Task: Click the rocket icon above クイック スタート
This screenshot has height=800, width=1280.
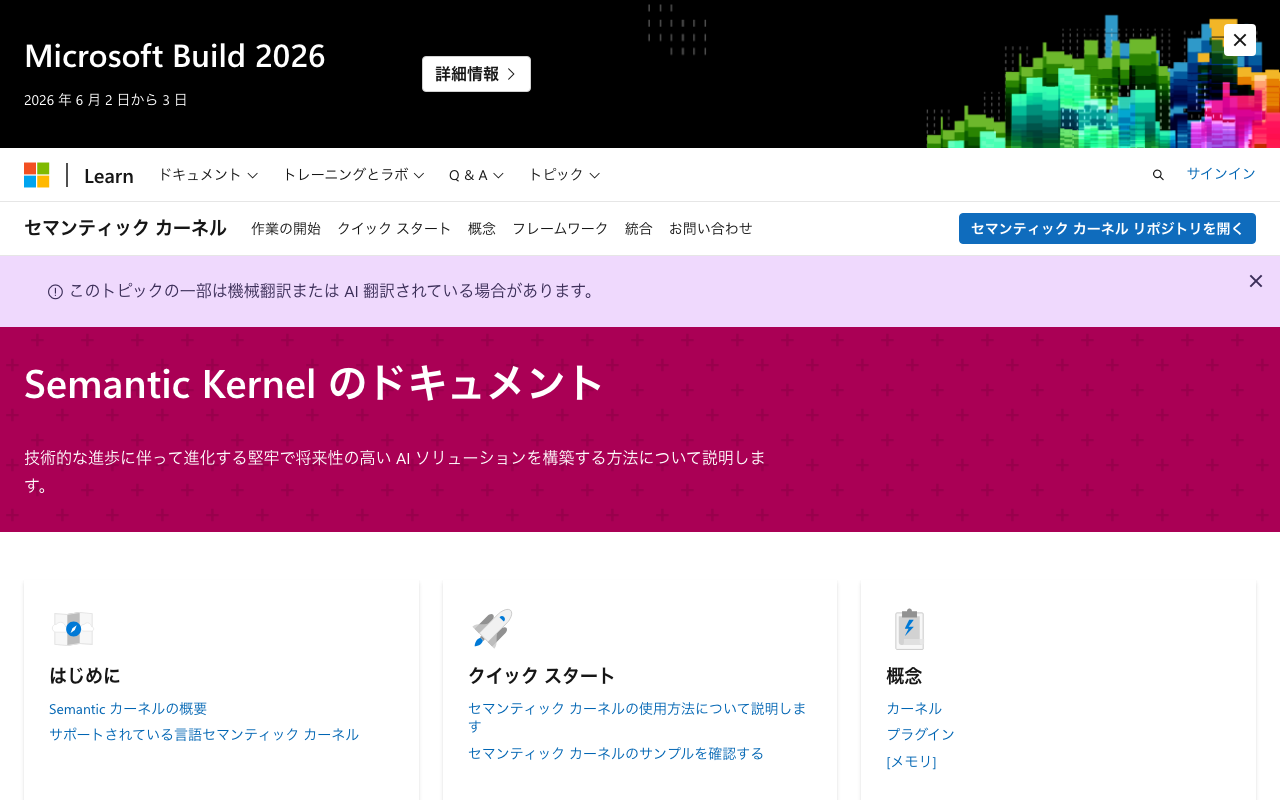Action: click(492, 628)
